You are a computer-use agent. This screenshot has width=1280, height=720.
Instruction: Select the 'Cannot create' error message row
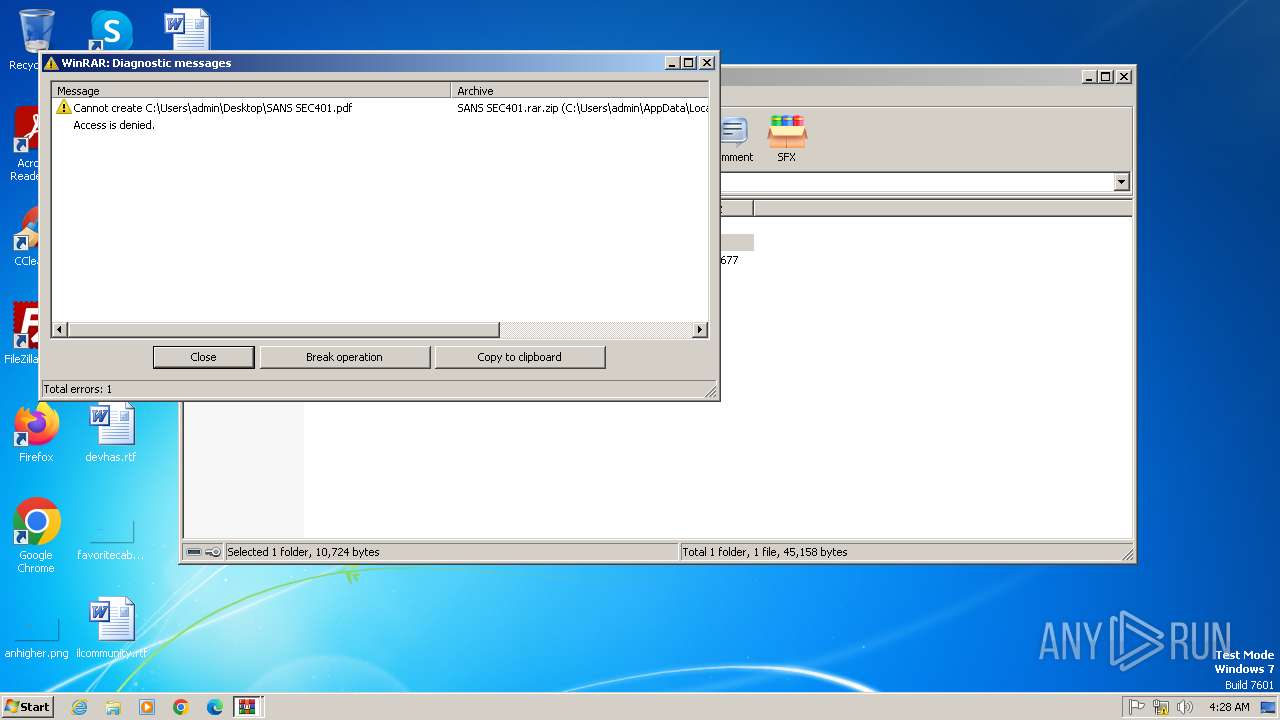click(x=380, y=108)
